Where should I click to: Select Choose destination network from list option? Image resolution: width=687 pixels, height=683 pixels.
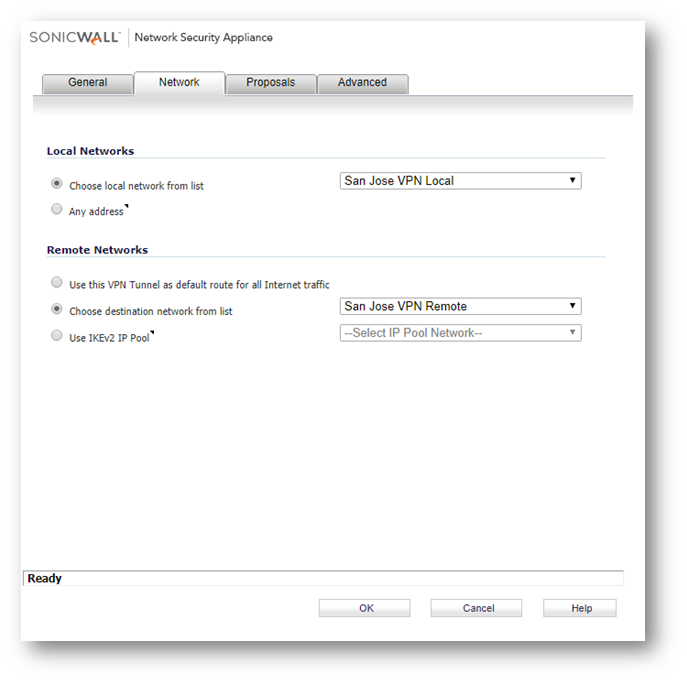(57, 310)
